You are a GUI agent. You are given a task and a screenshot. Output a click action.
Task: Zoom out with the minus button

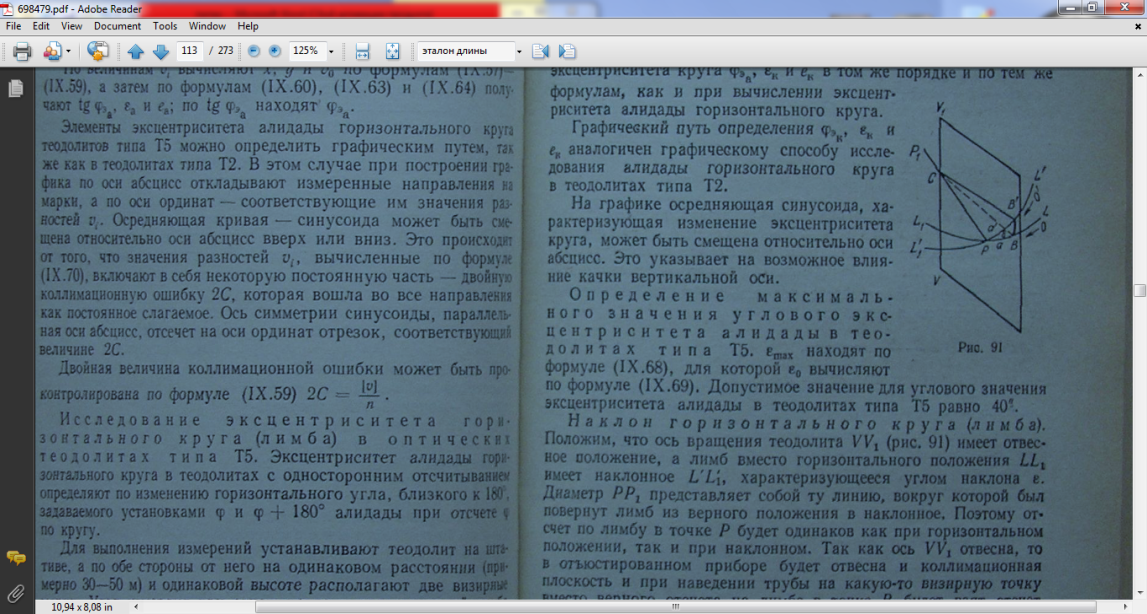[x=254, y=51]
